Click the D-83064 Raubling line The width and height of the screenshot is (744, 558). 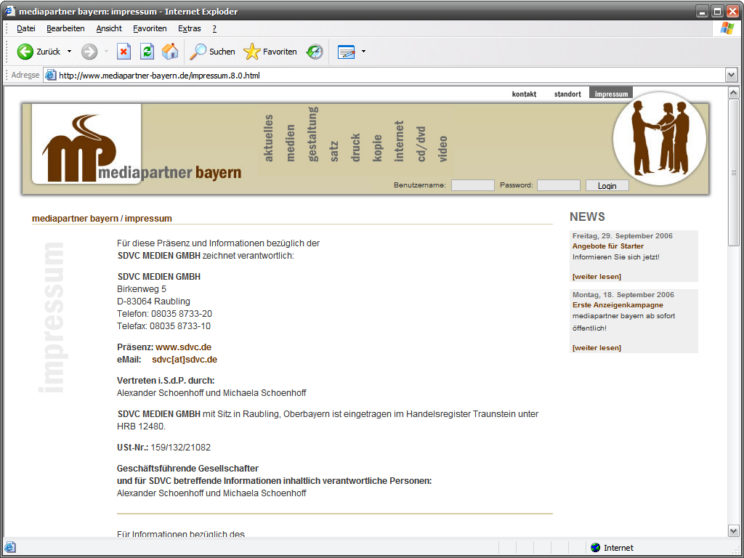153,301
